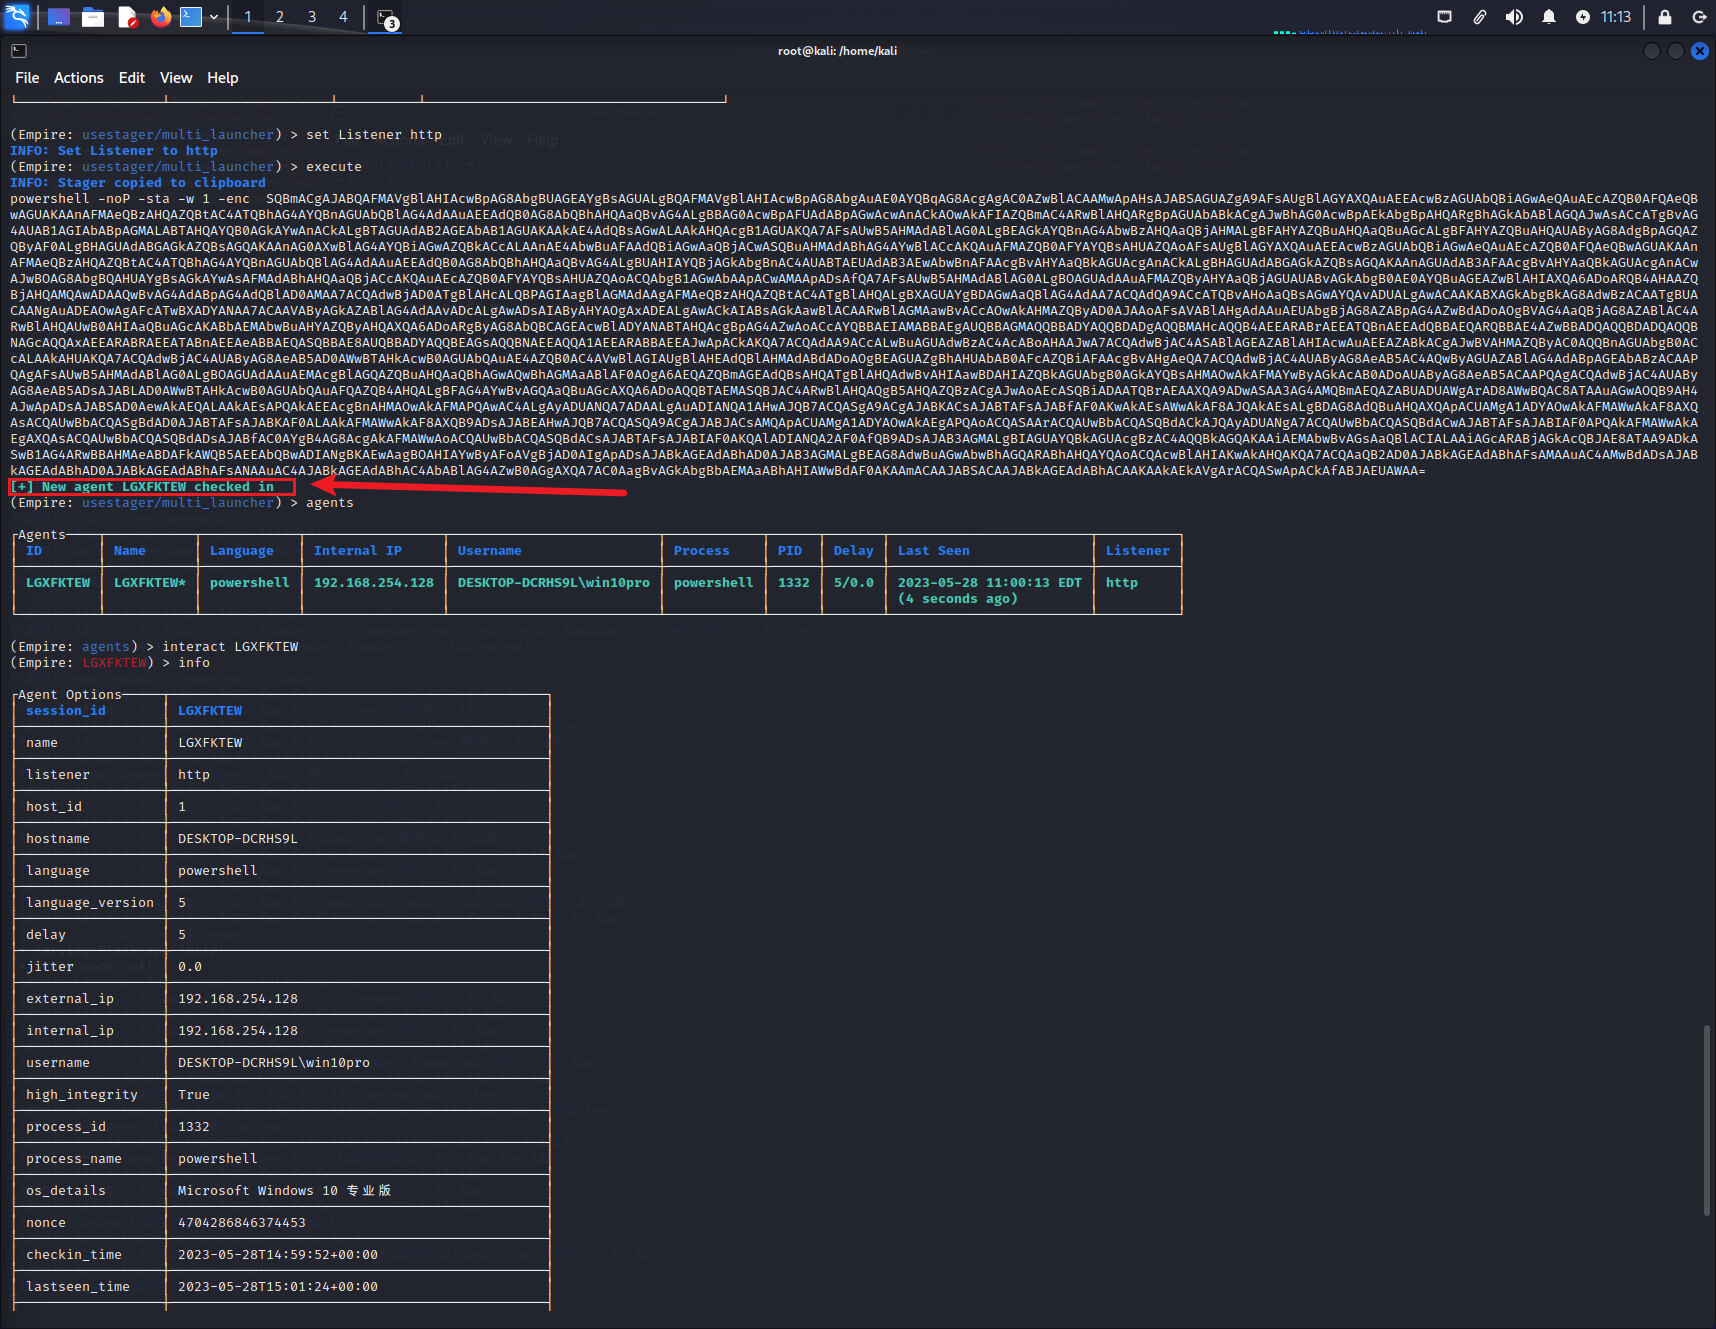Click the 11:13 panel clock
1716x1329 pixels.
[x=1616, y=17]
